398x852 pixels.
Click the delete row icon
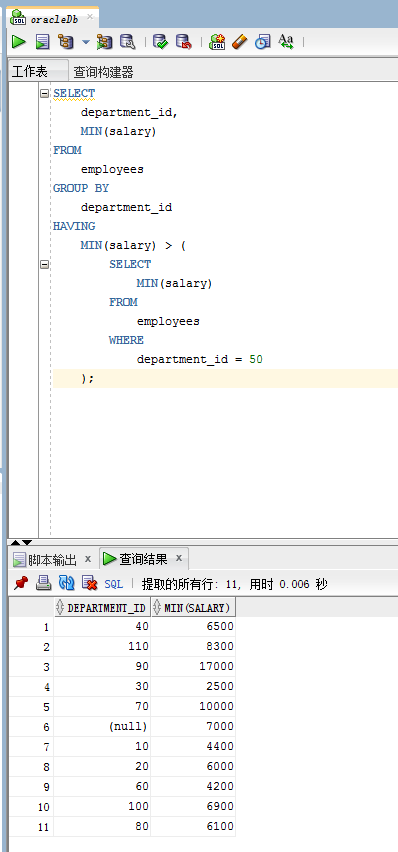[89, 584]
